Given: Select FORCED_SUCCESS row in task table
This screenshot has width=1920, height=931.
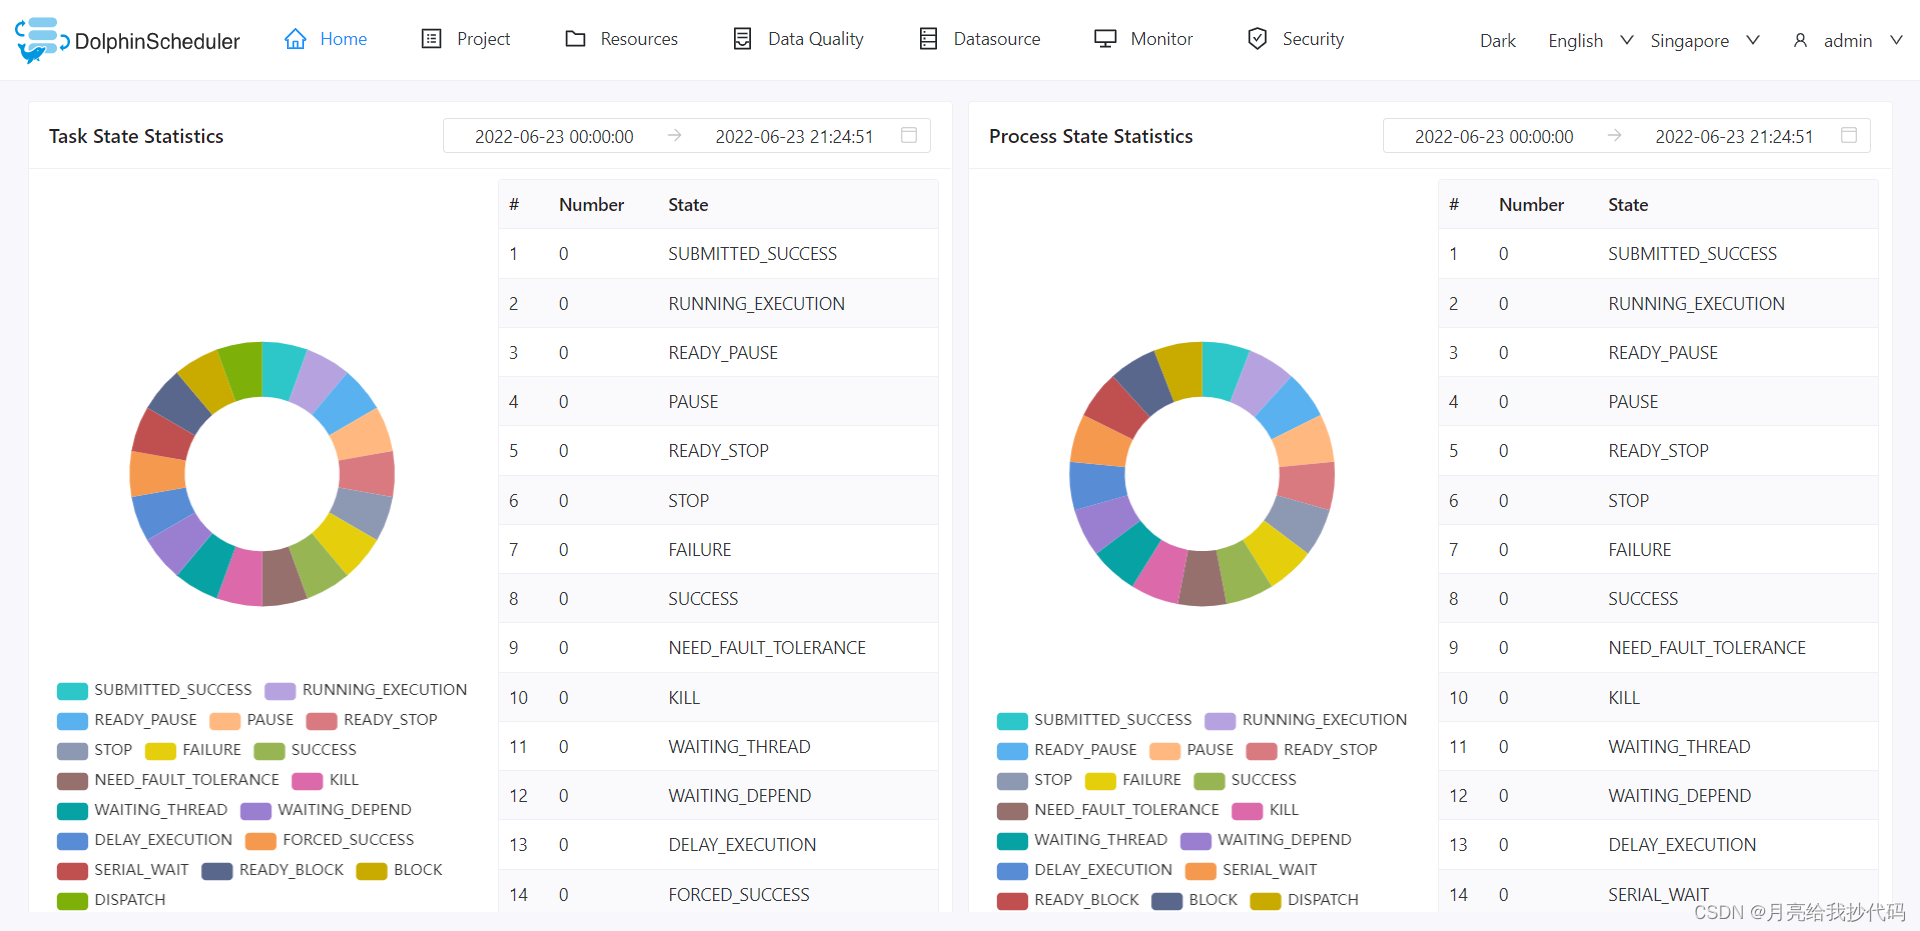Looking at the screenshot, I should (718, 894).
